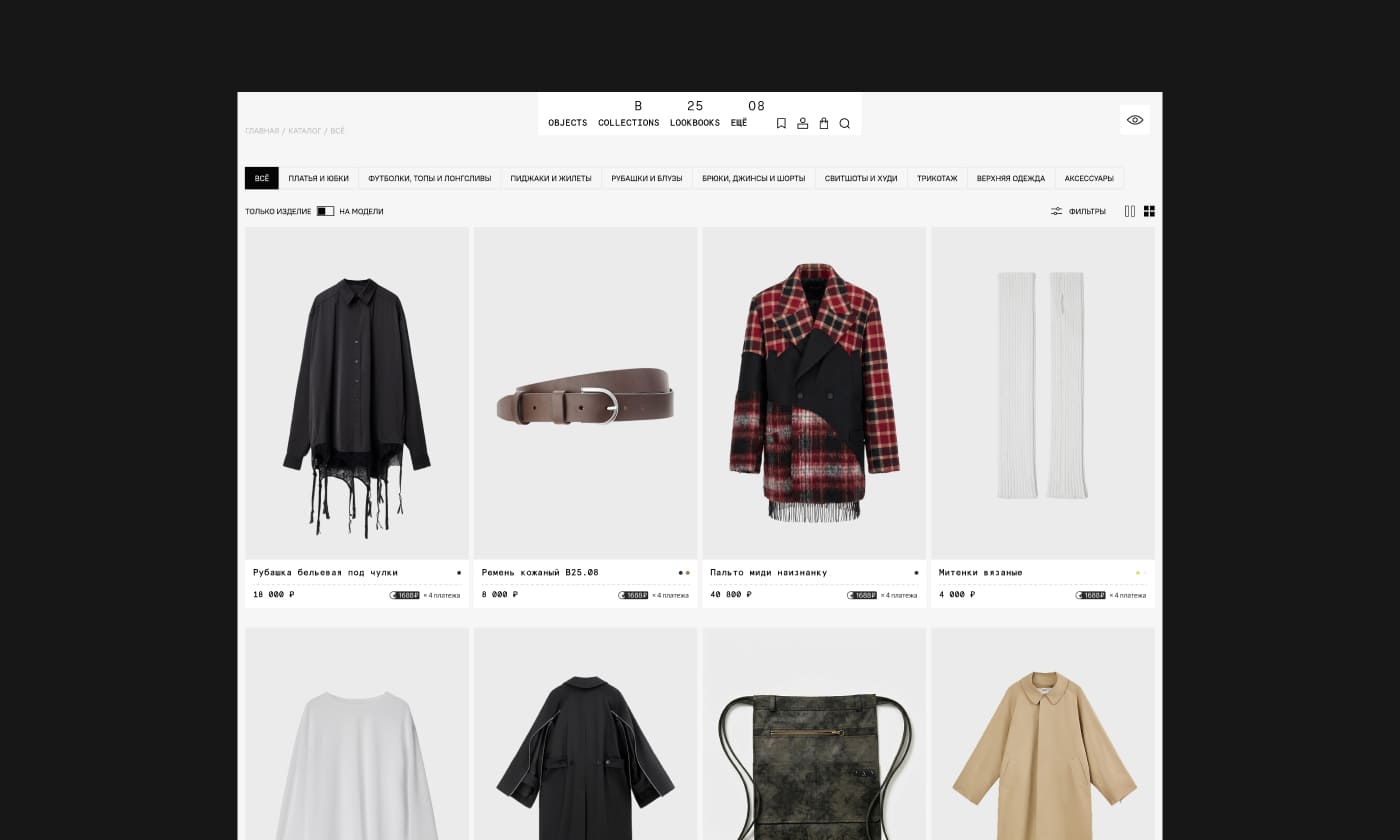The height and width of the screenshot is (840, 1400).
Task: Select Футболки, топы и лонгсливы category tab
Action: pos(430,178)
